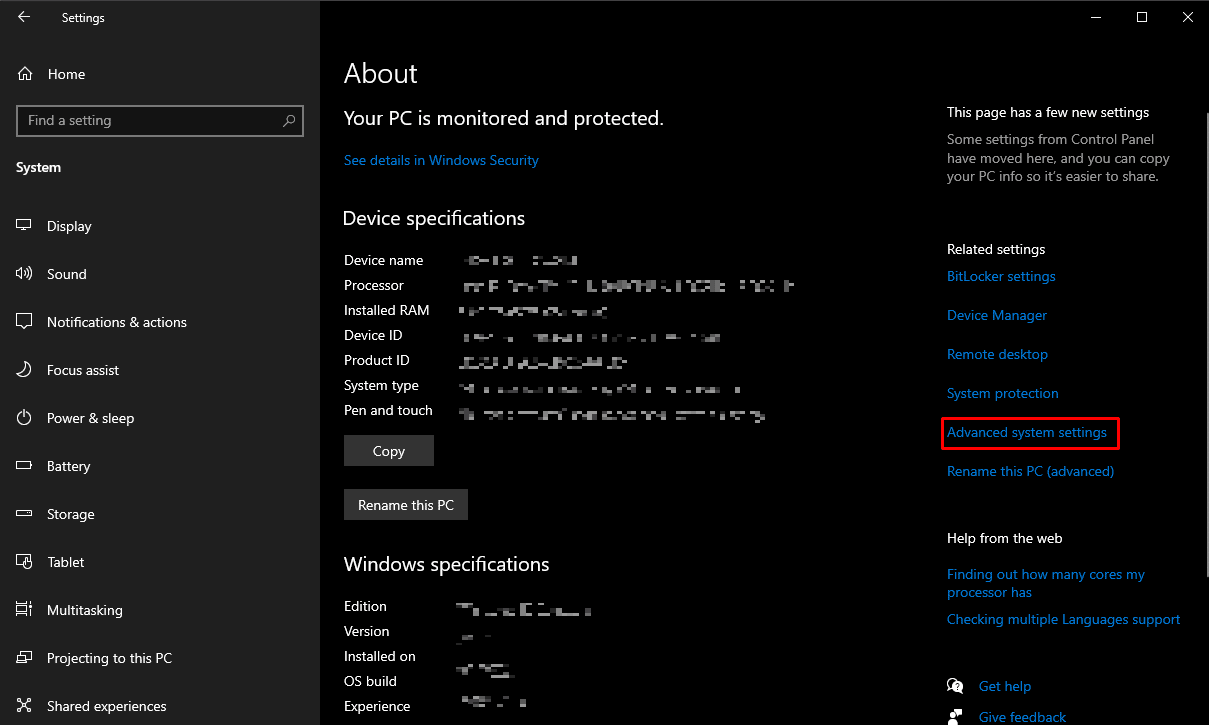Open Checking multiple Languages support link
This screenshot has height=725, width=1209.
[1064, 619]
